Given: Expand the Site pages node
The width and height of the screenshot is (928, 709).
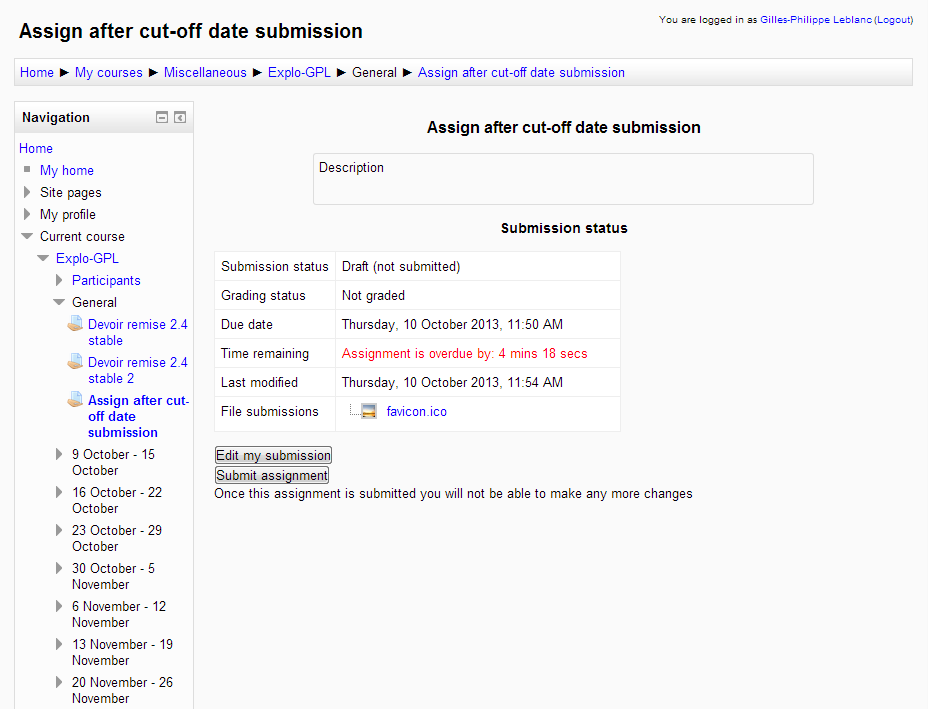Looking at the screenshot, I should click(x=27, y=192).
